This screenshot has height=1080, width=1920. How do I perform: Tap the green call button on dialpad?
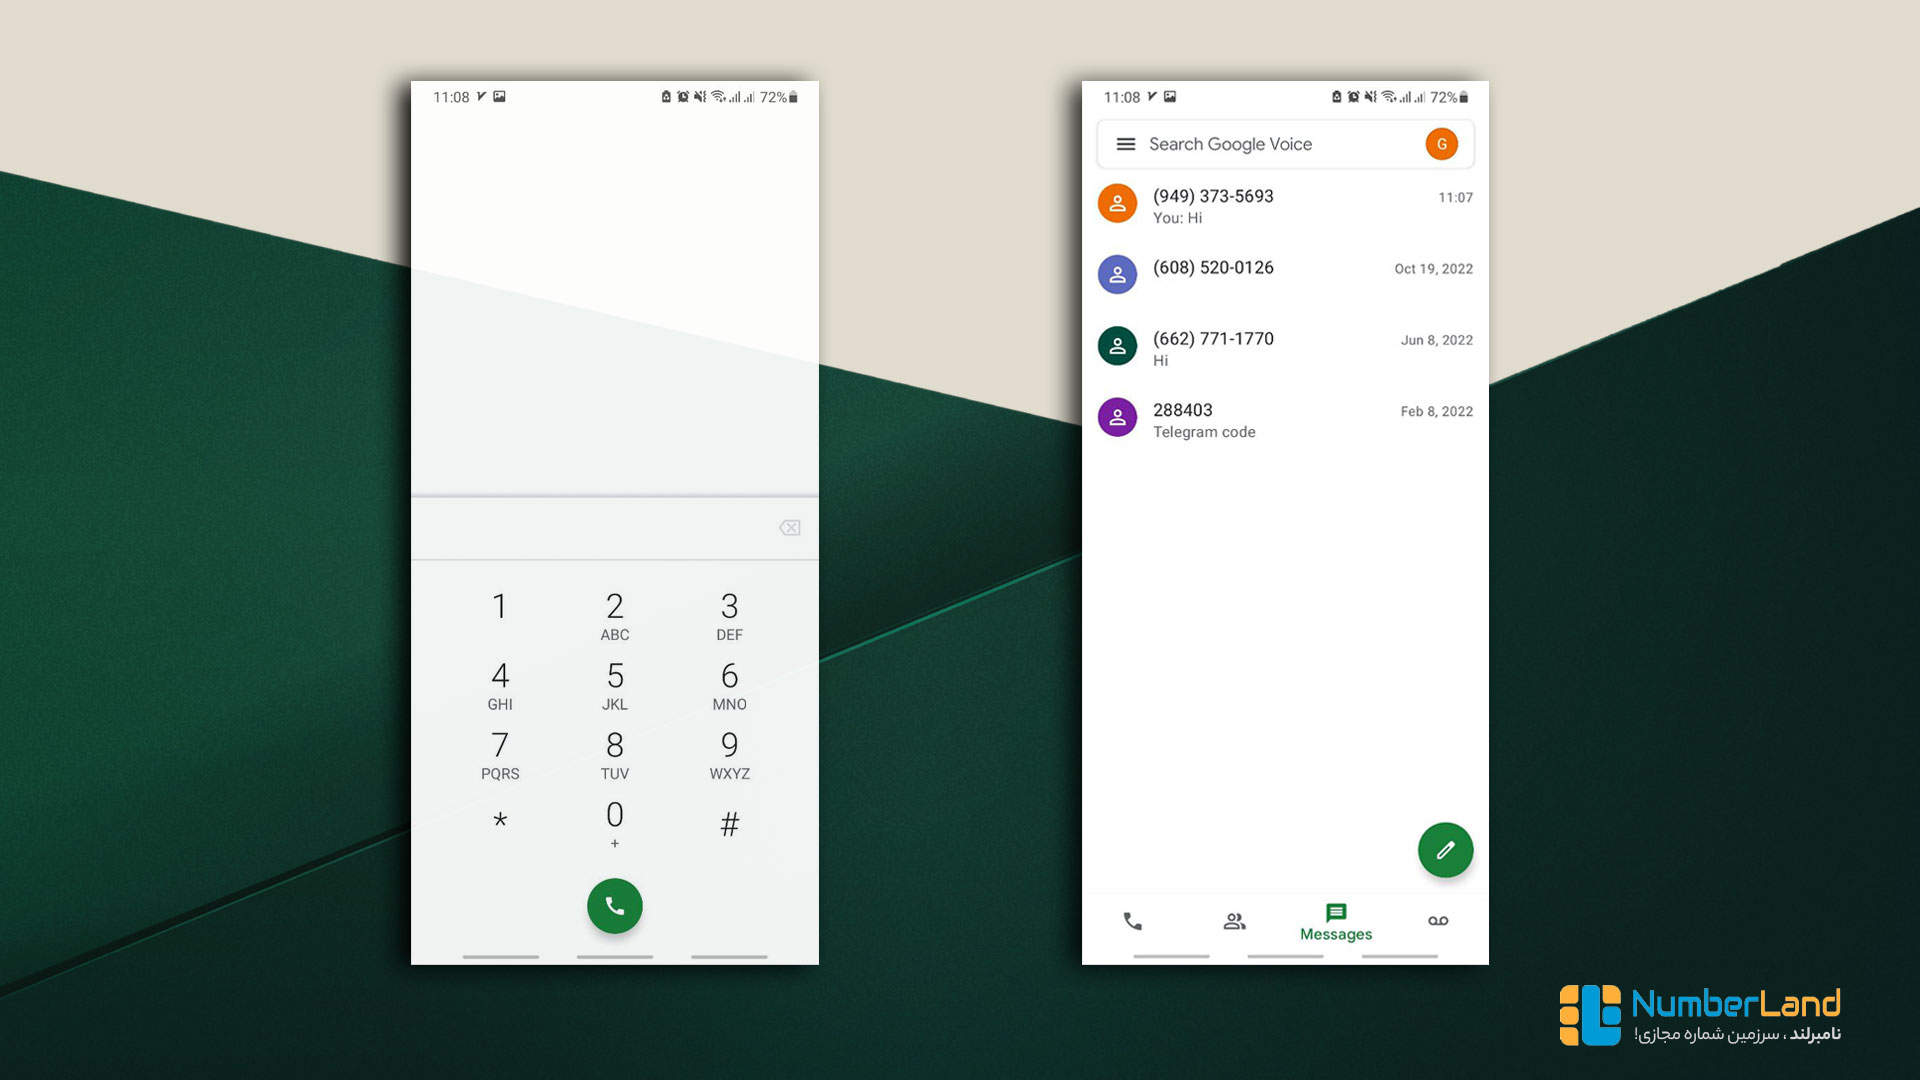point(615,905)
